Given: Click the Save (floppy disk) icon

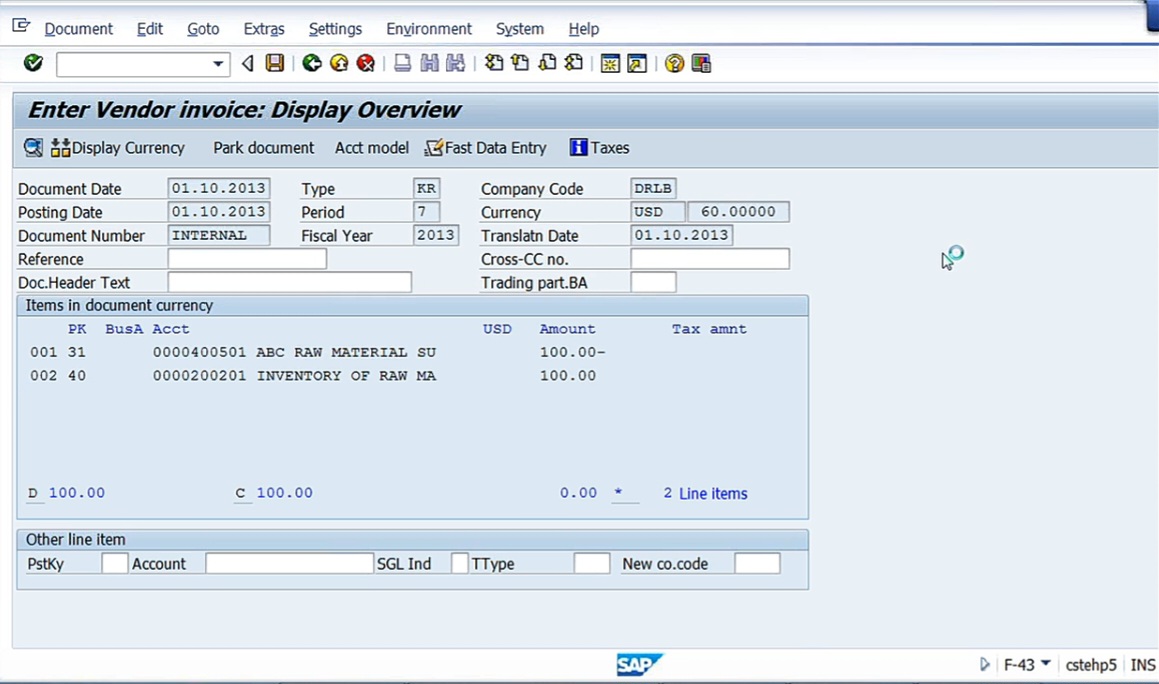Looking at the screenshot, I should (275, 64).
